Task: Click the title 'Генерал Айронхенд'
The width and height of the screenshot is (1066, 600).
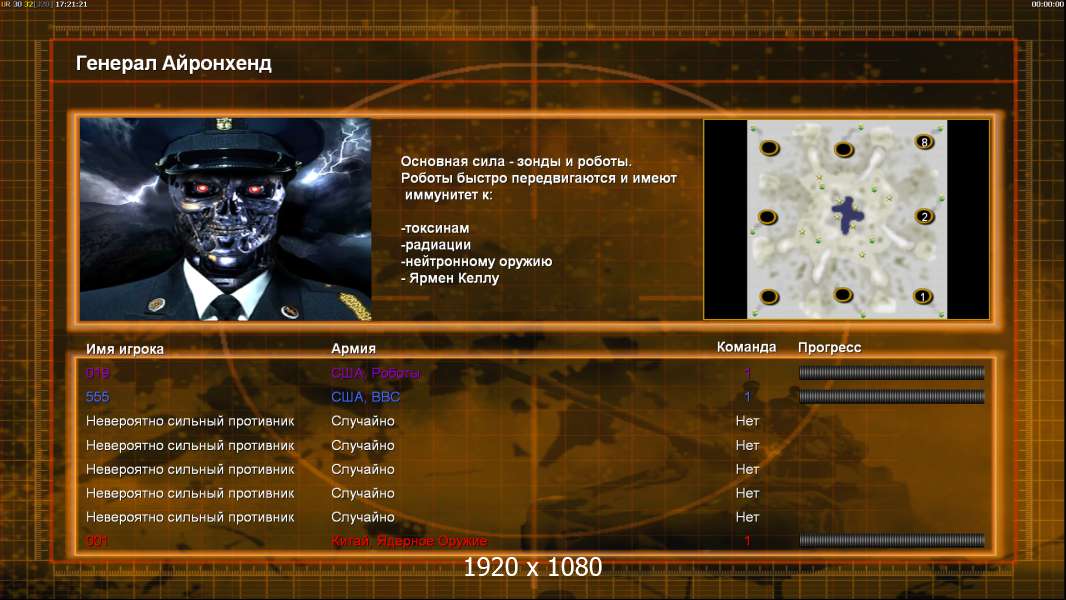Action: click(x=174, y=63)
